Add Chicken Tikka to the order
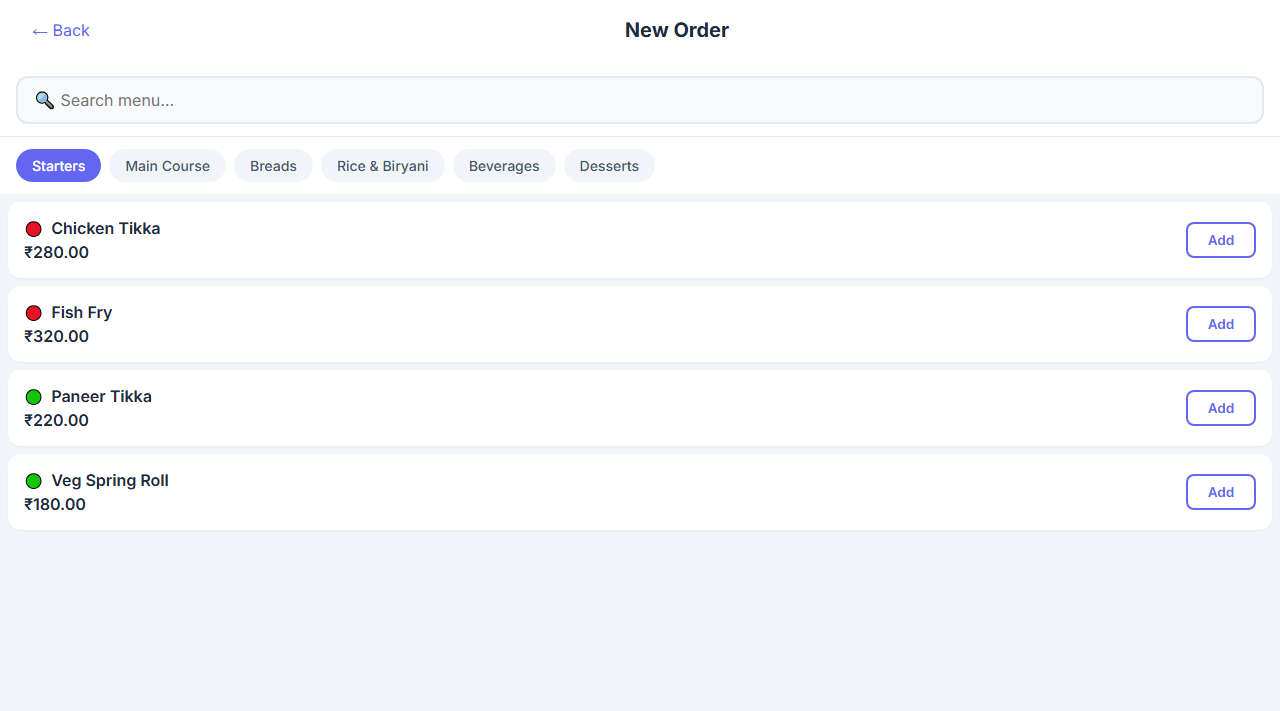The image size is (1280, 711). 1220,240
